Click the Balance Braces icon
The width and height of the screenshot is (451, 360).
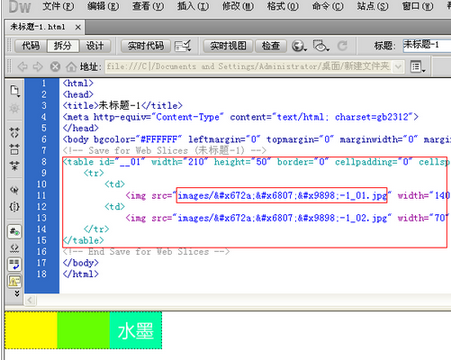(x=14, y=207)
